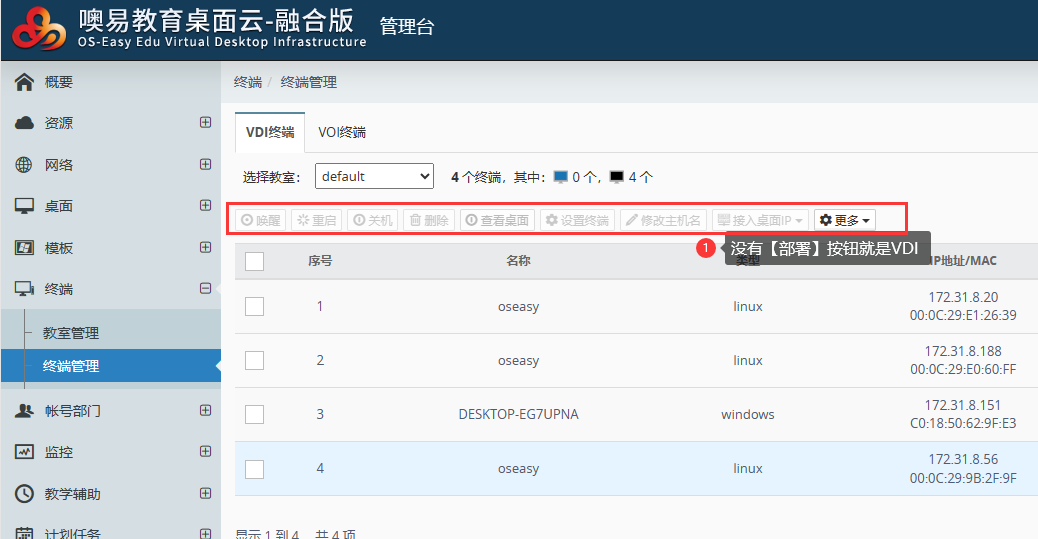Select the checkbox for terminal row 1
The height and width of the screenshot is (539, 1038).
254,306
